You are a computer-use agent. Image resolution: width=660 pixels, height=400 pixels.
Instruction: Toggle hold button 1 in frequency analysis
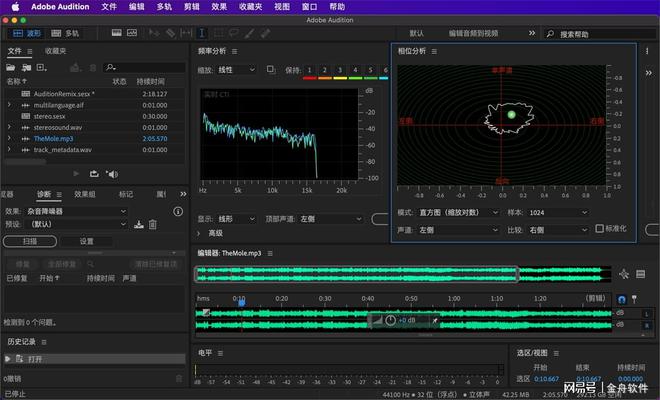309,70
